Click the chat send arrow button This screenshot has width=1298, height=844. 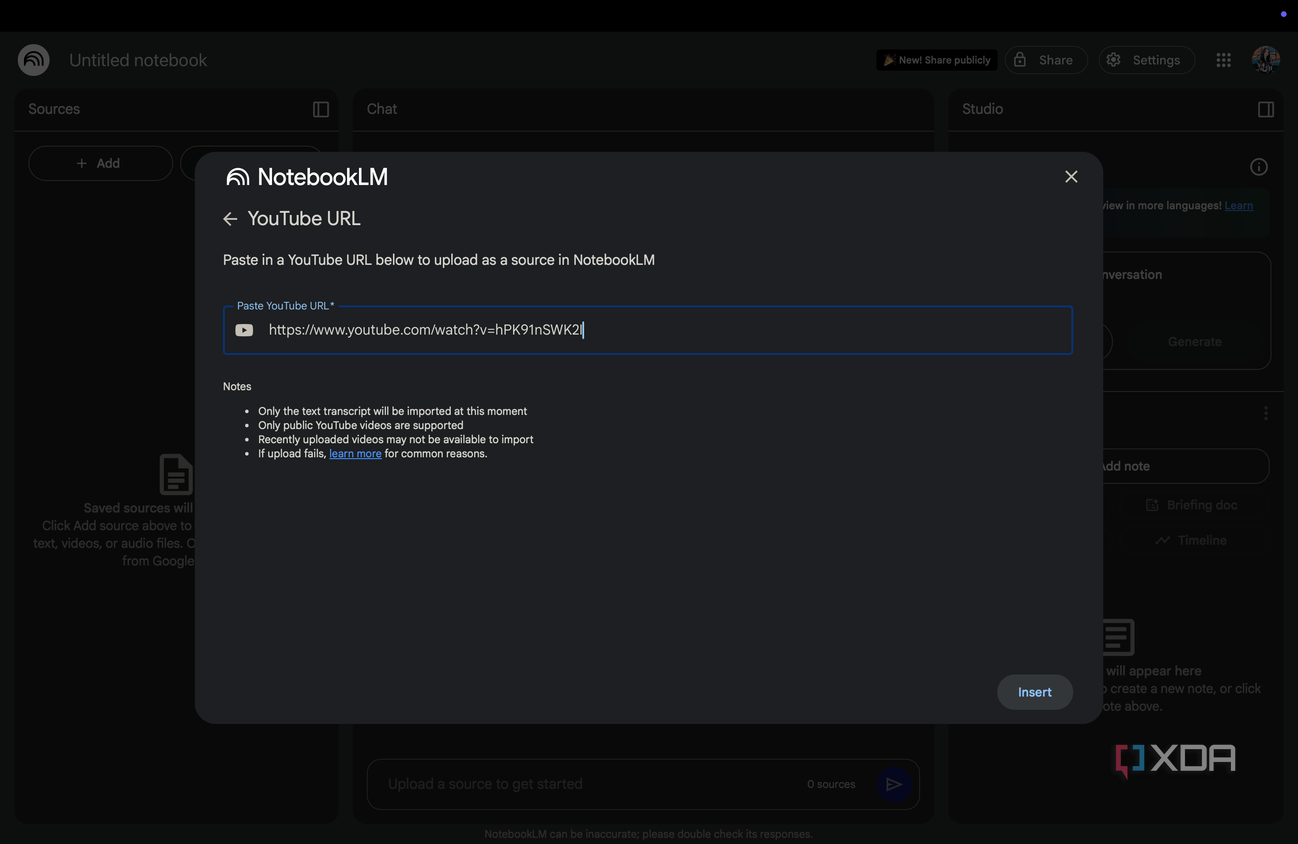click(x=894, y=784)
